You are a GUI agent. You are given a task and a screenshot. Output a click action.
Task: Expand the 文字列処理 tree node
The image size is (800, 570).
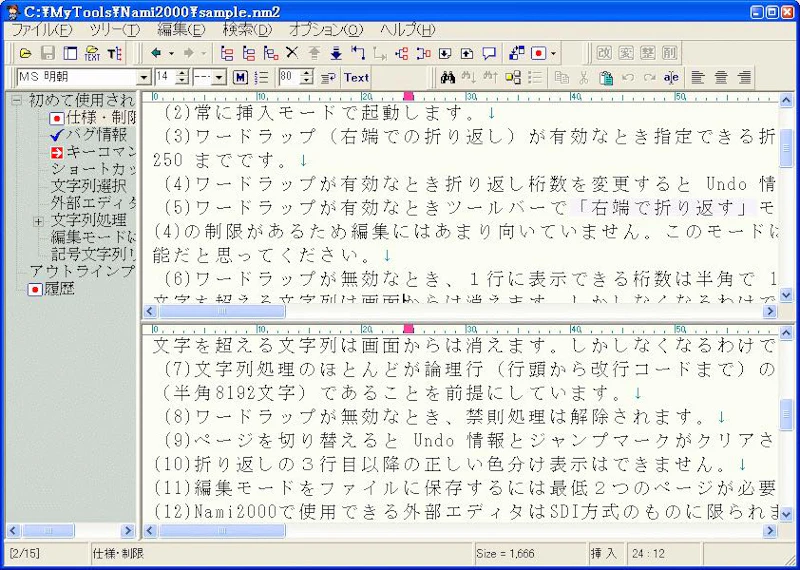coord(38,220)
